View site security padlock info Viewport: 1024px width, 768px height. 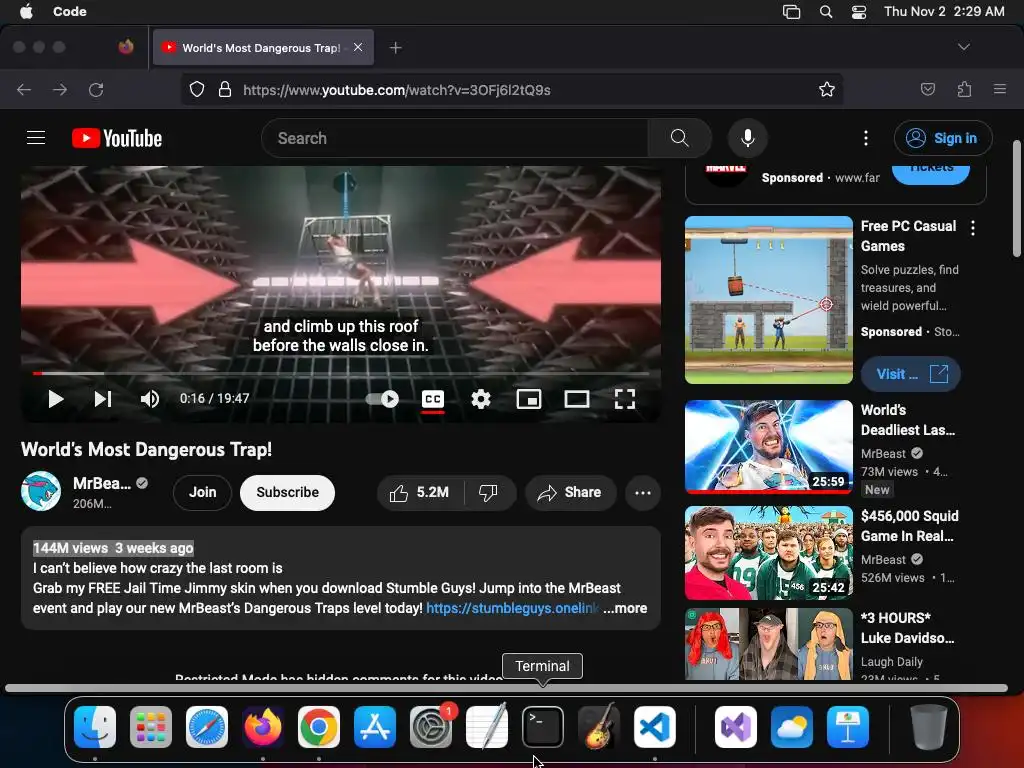225,89
